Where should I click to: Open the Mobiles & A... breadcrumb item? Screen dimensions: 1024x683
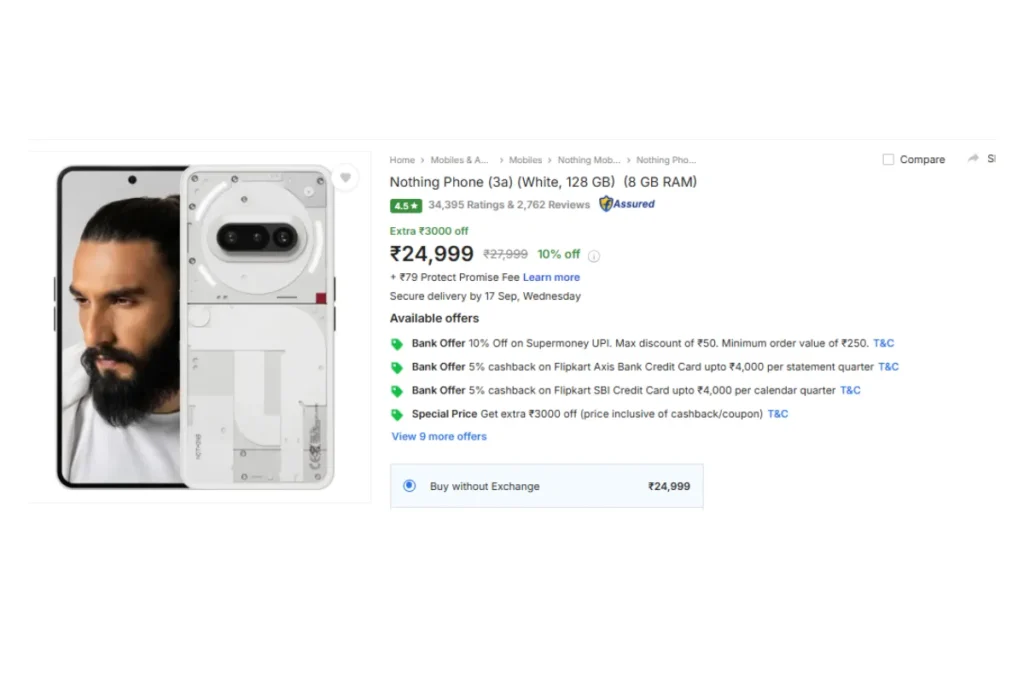tap(460, 160)
